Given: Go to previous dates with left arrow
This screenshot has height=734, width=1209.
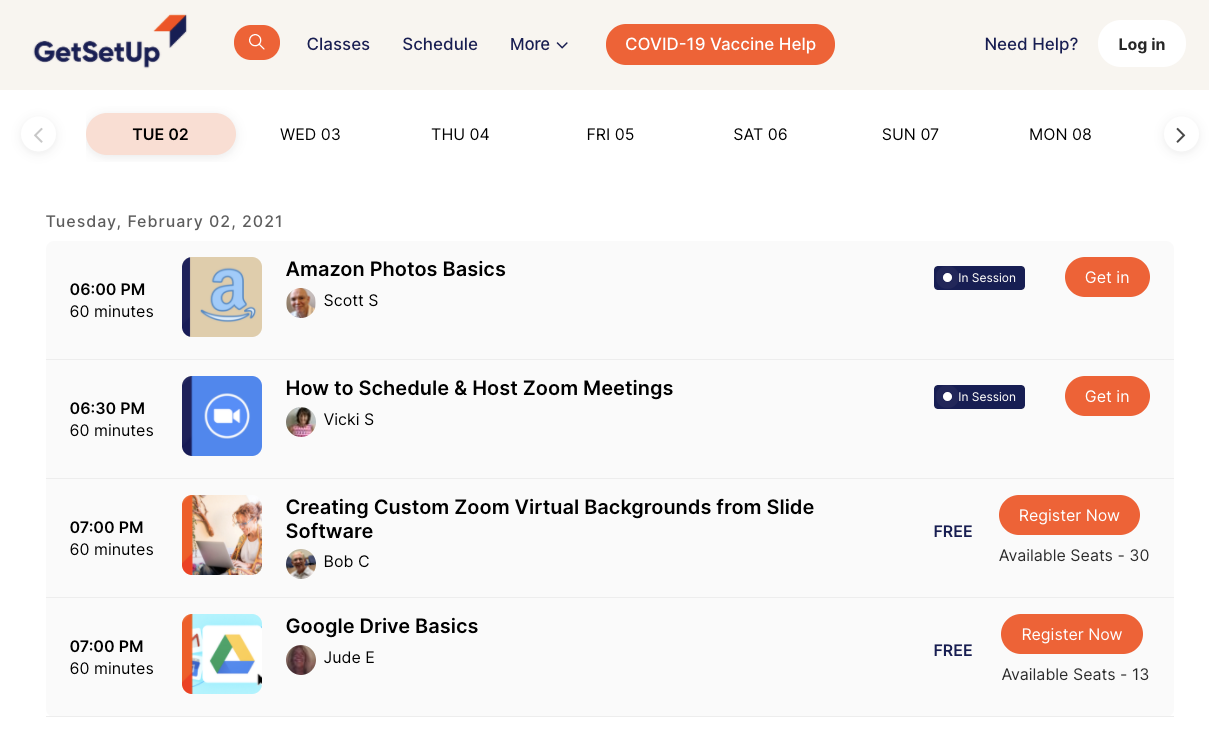Looking at the screenshot, I should pyautogui.click(x=38, y=135).
